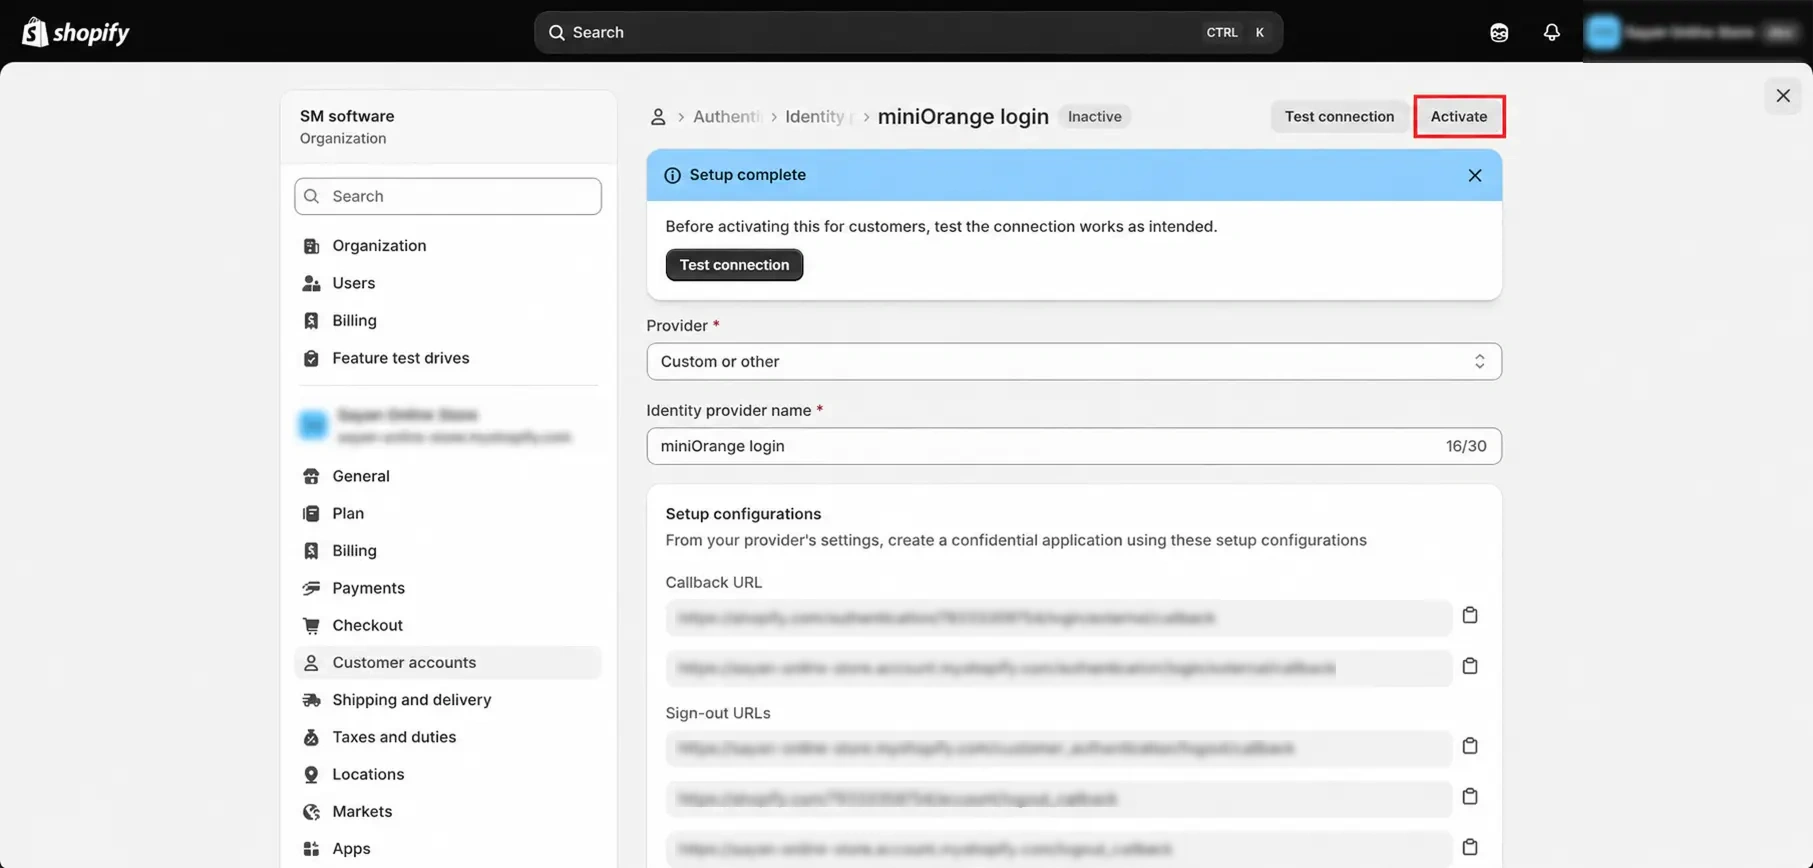Click the second Callback URL field
This screenshot has height=868, width=1813.
[x=1058, y=668]
